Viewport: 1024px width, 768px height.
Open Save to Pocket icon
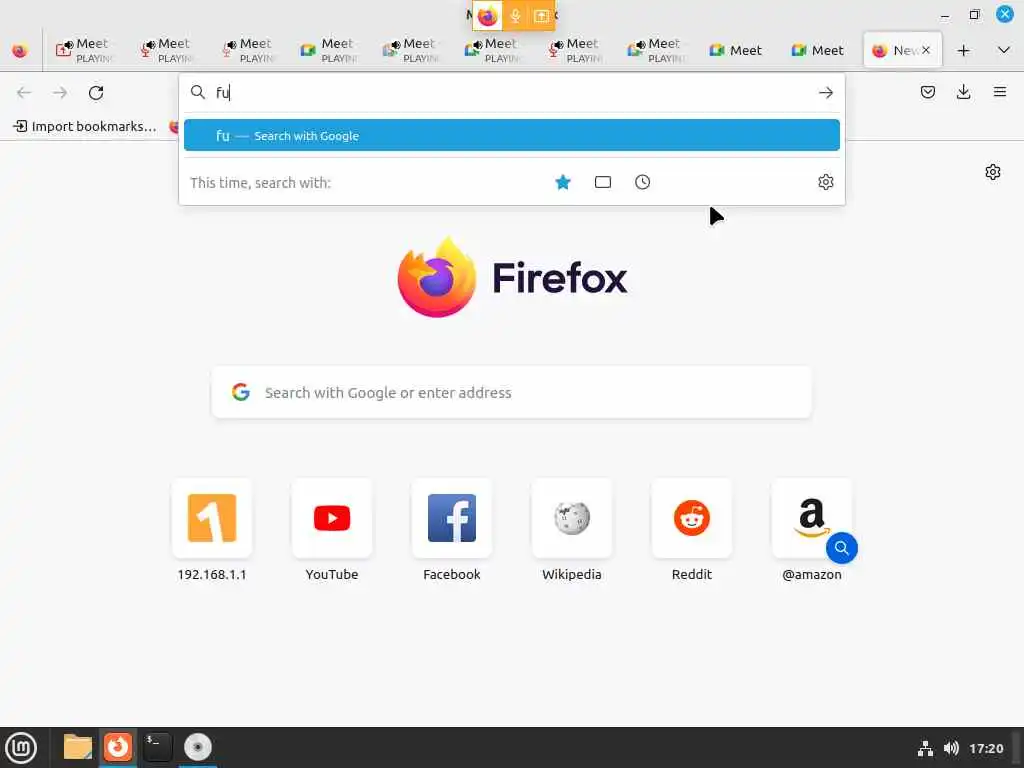click(x=927, y=92)
